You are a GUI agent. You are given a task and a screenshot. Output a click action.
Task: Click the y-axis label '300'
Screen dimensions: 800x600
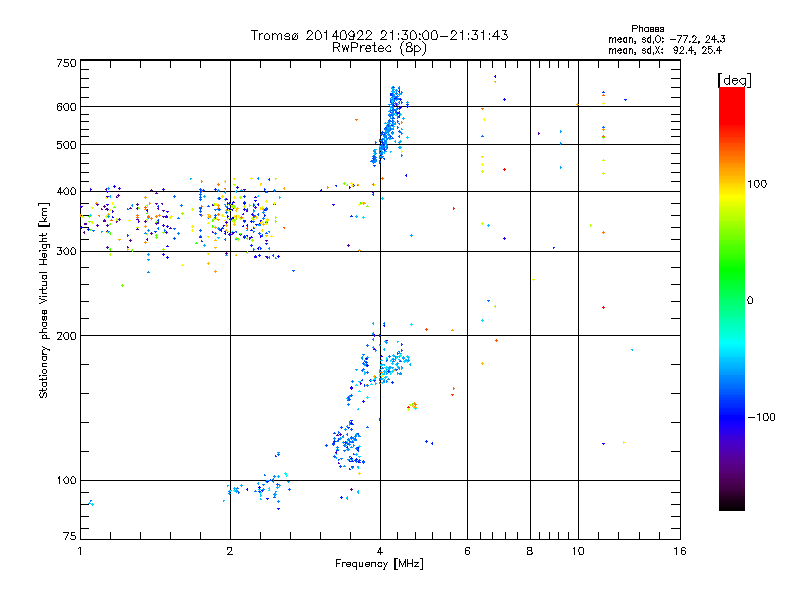point(67,251)
